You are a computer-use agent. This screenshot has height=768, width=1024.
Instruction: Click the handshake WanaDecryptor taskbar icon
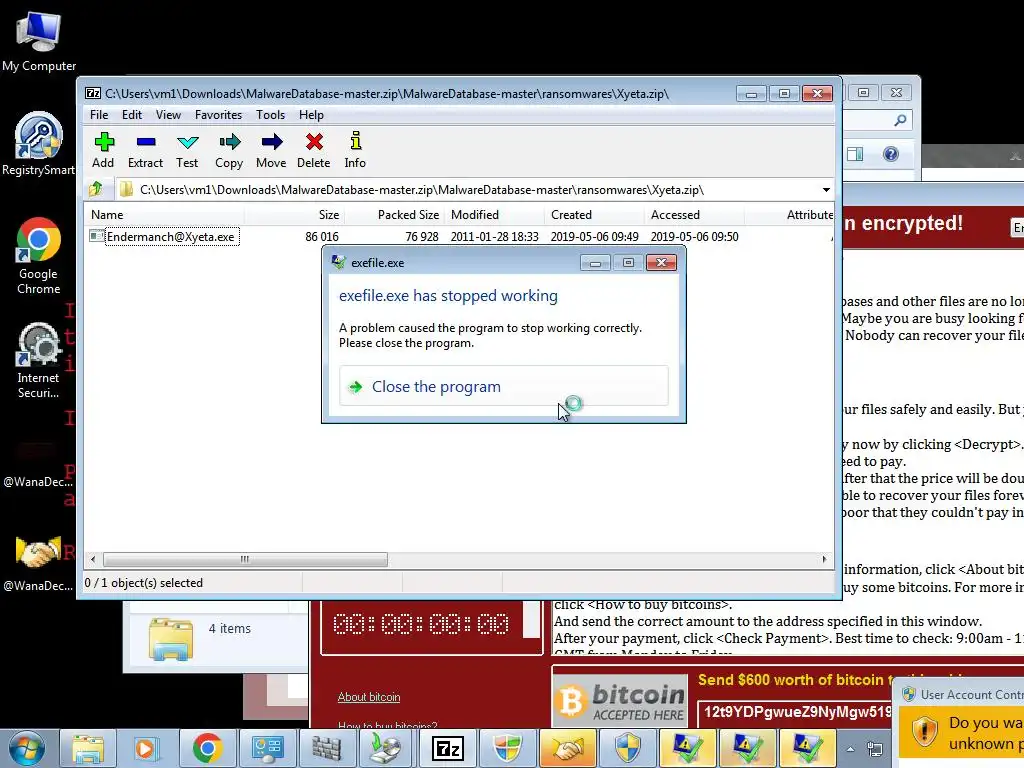coord(568,748)
